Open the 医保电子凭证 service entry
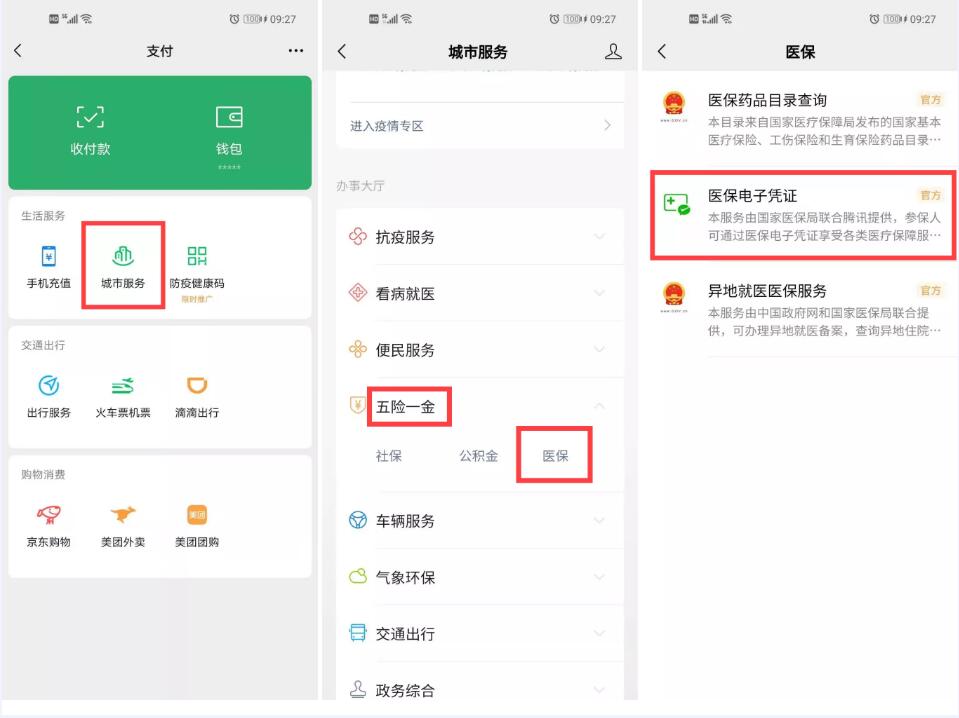This screenshot has width=959, height=718. tap(800, 215)
